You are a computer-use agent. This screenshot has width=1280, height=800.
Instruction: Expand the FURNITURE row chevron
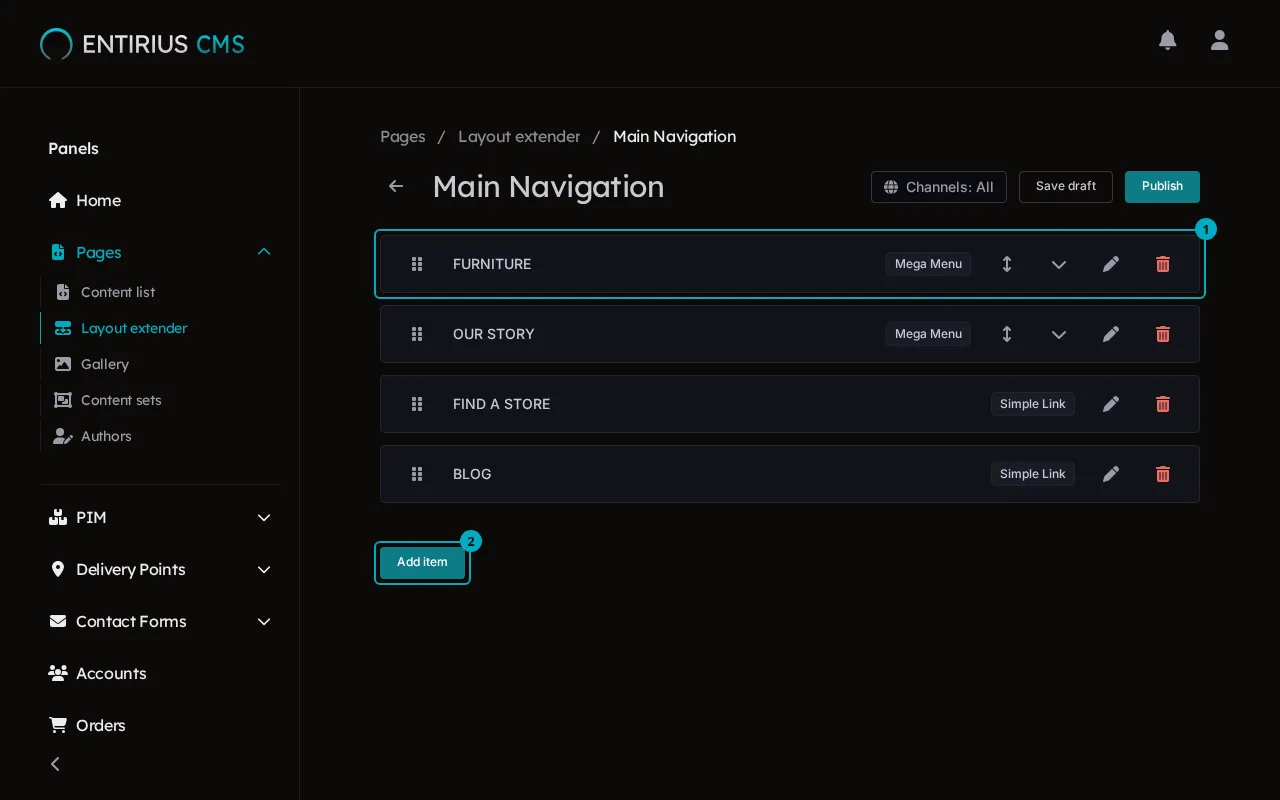(x=1059, y=264)
